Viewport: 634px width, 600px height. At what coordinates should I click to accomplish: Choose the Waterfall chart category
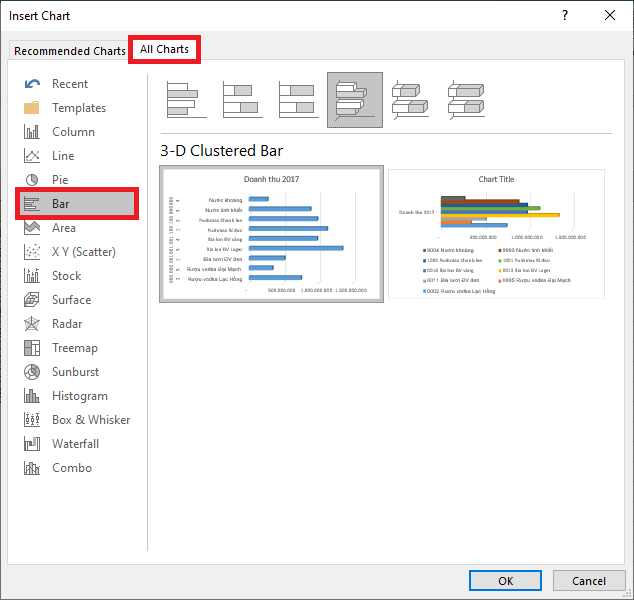click(75, 444)
